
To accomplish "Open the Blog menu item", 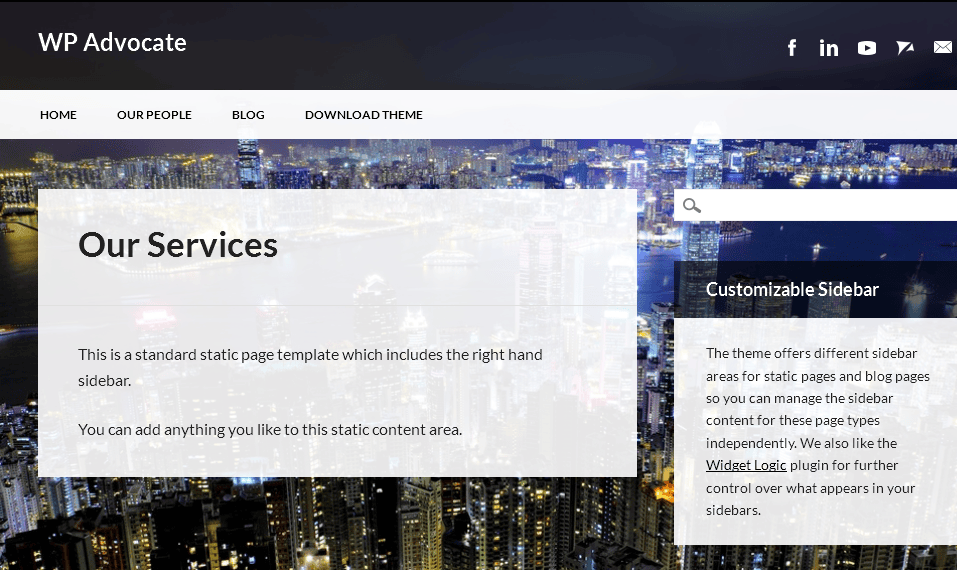I will (248, 115).
